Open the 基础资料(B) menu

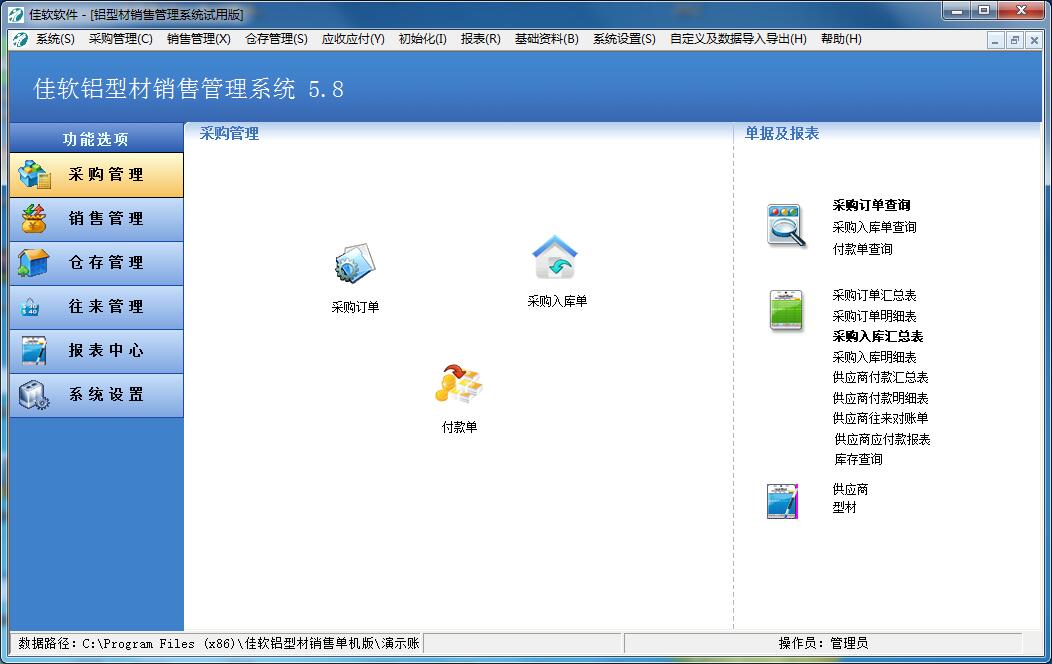click(x=547, y=39)
